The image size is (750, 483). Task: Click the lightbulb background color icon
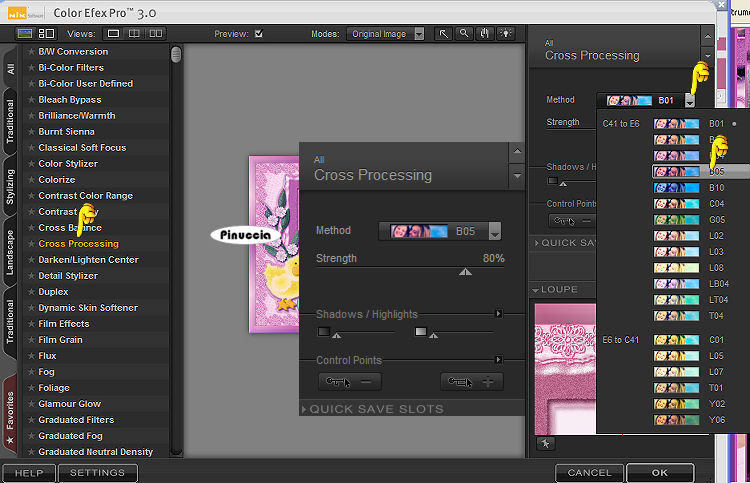(x=506, y=34)
